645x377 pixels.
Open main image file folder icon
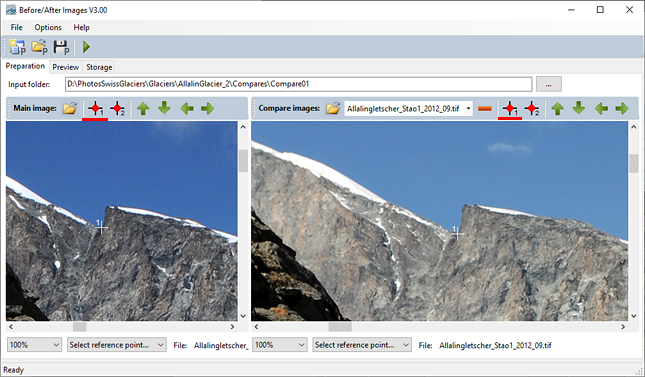tap(70, 108)
